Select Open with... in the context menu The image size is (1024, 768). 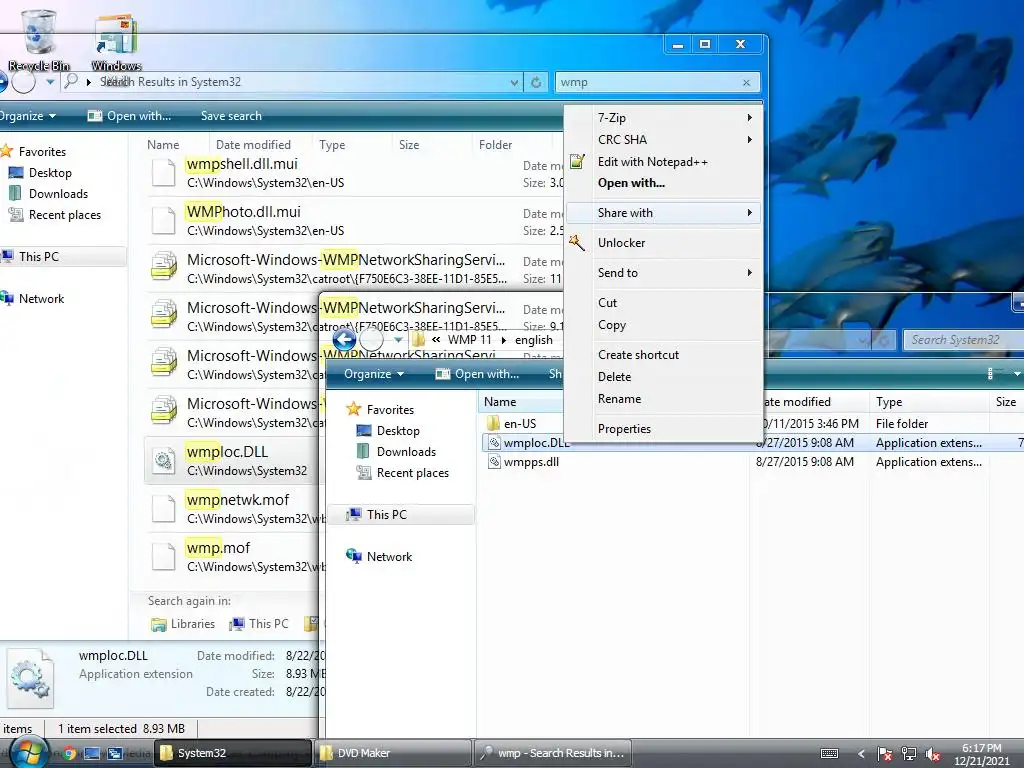(x=664, y=183)
